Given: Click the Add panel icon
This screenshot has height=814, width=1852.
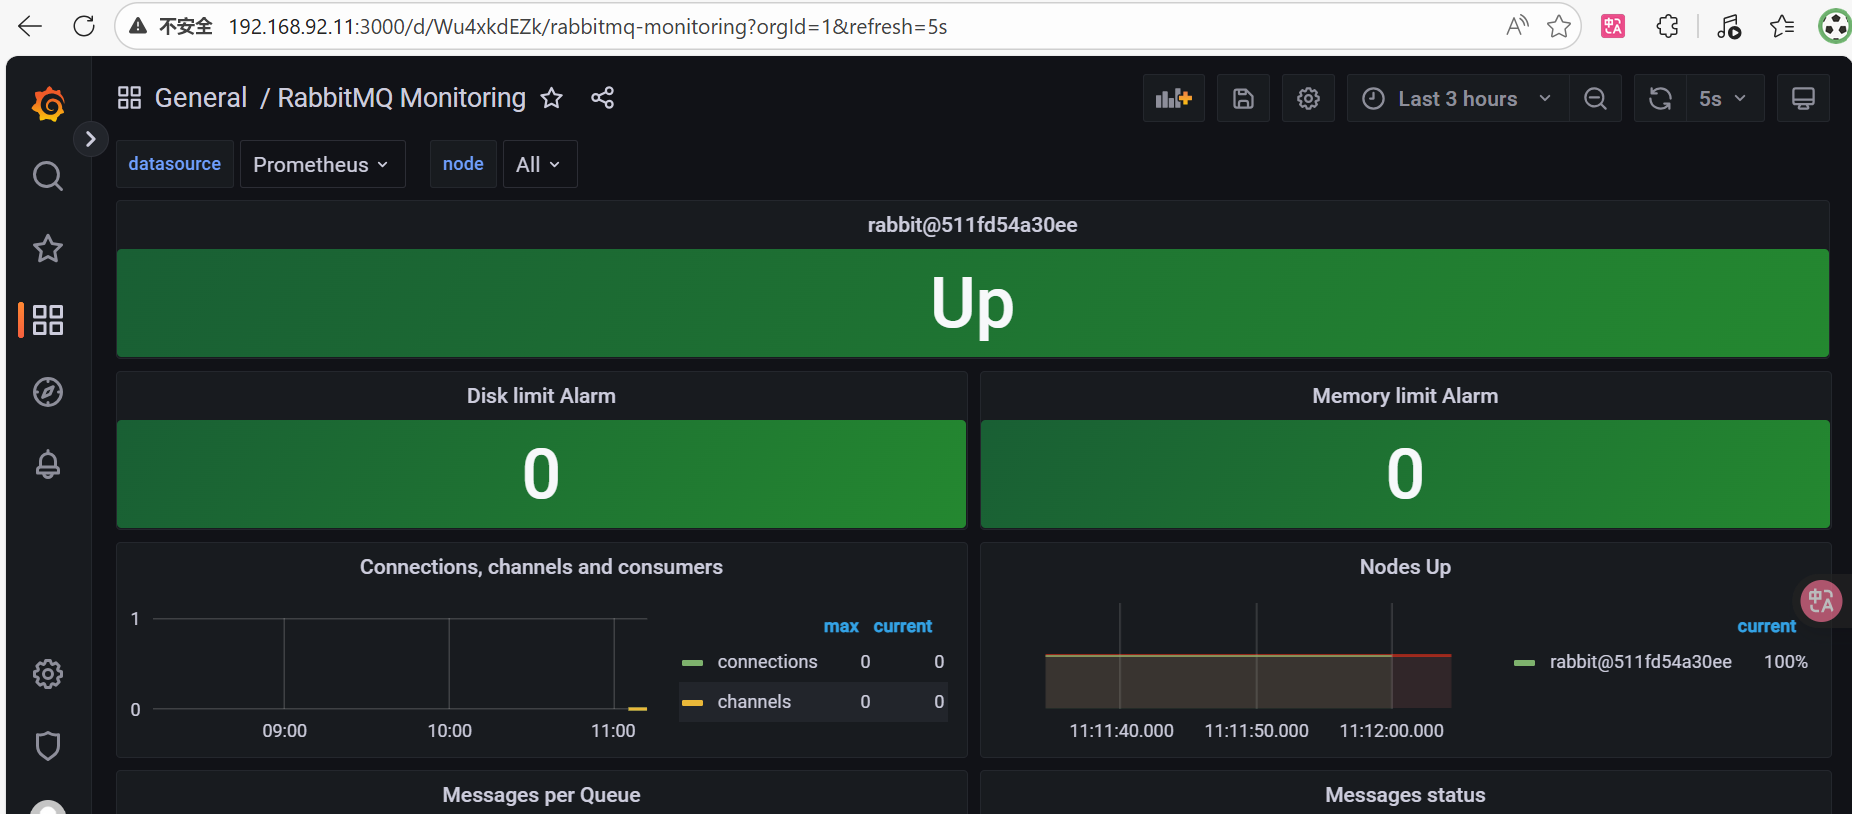Looking at the screenshot, I should pos(1174,98).
